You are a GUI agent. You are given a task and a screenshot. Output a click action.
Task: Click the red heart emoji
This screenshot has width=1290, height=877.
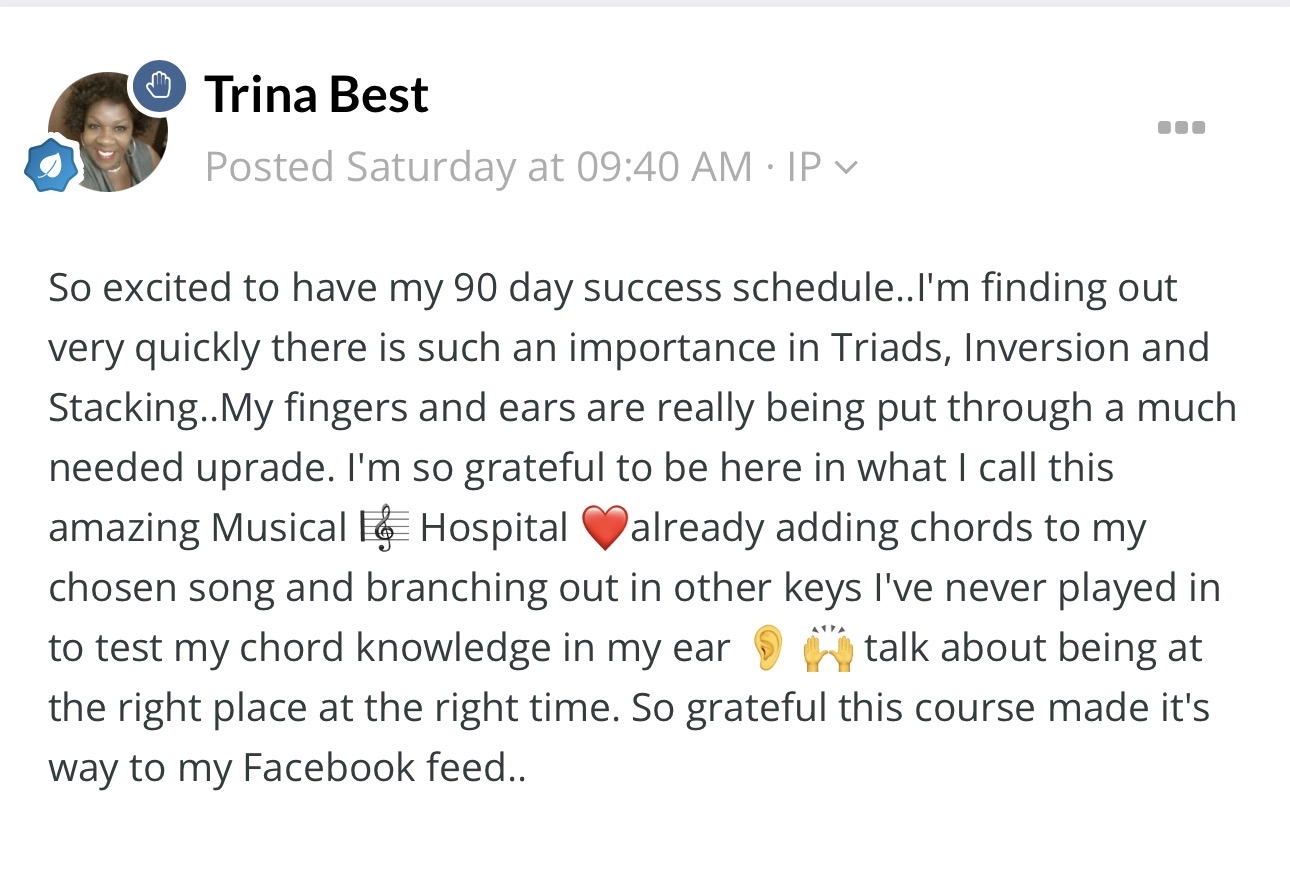[603, 528]
